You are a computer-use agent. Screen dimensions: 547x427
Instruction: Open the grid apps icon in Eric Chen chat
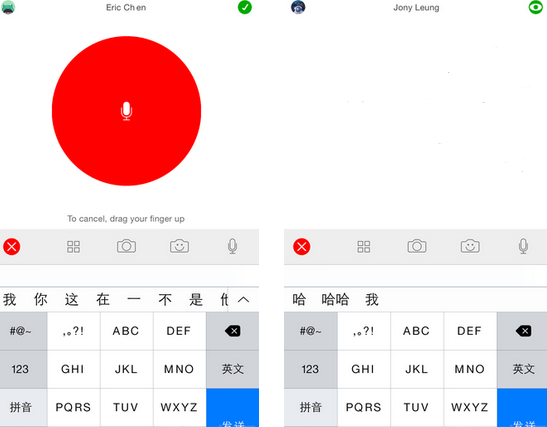(73, 247)
